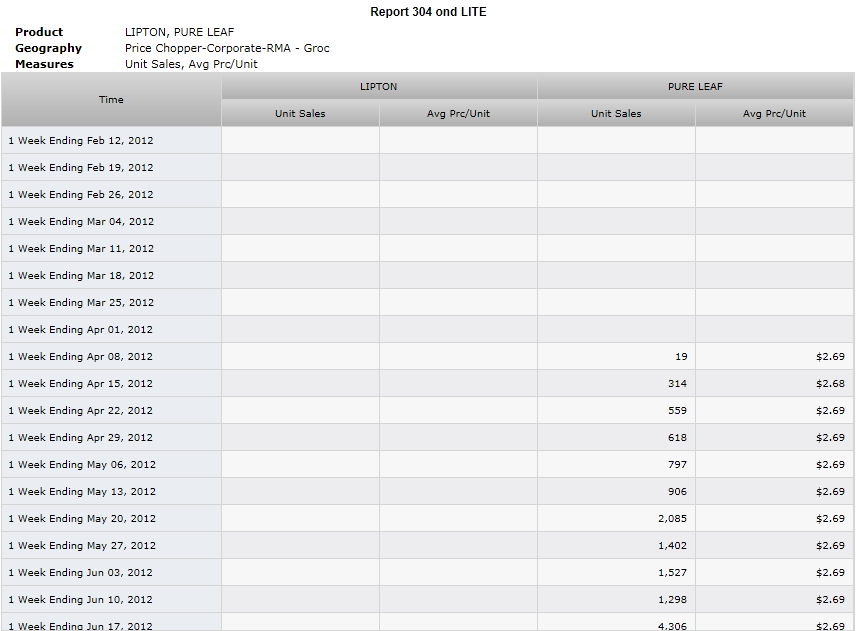Select Pure Leaf unit sales value "559"
This screenshot has height=631, width=856.
pyautogui.click(x=677, y=410)
